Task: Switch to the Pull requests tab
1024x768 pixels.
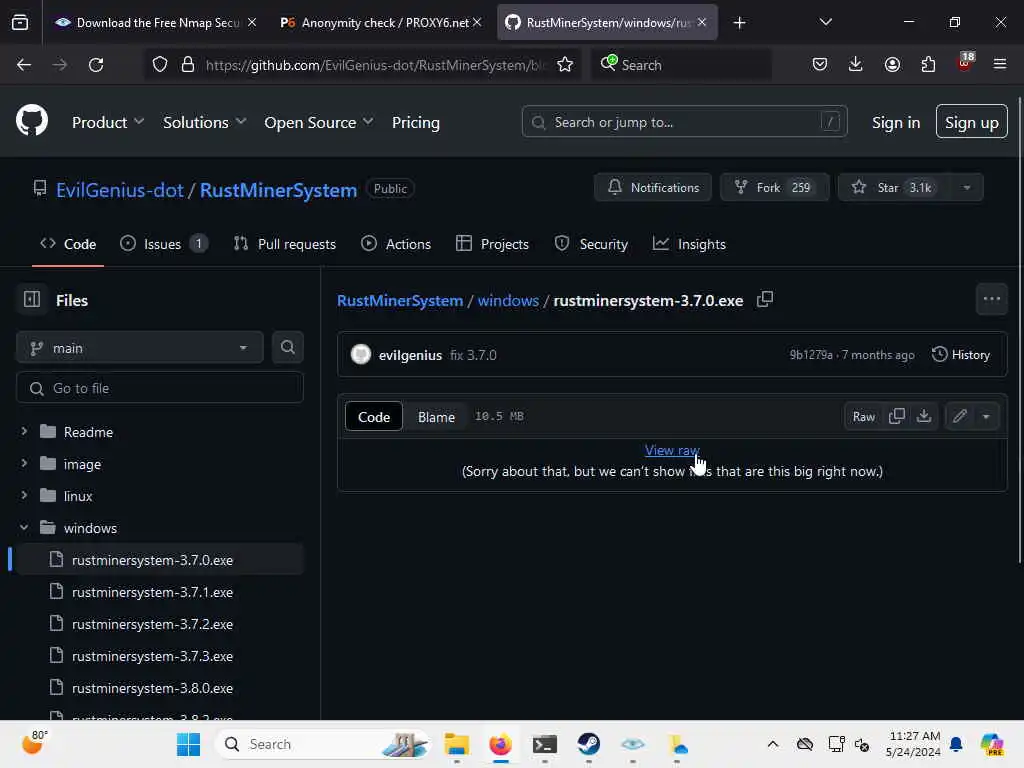Action: coord(285,244)
